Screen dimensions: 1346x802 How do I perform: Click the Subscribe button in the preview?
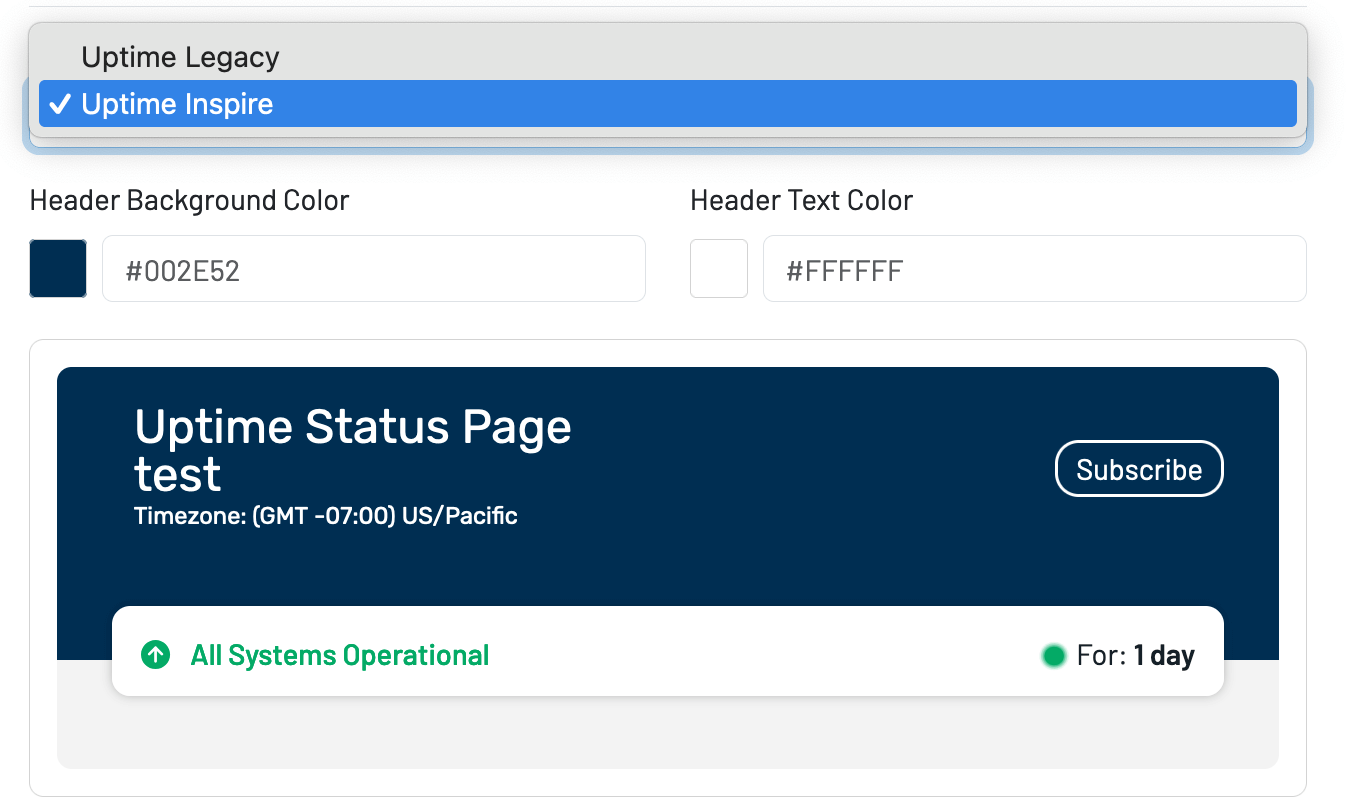pyautogui.click(x=1138, y=468)
